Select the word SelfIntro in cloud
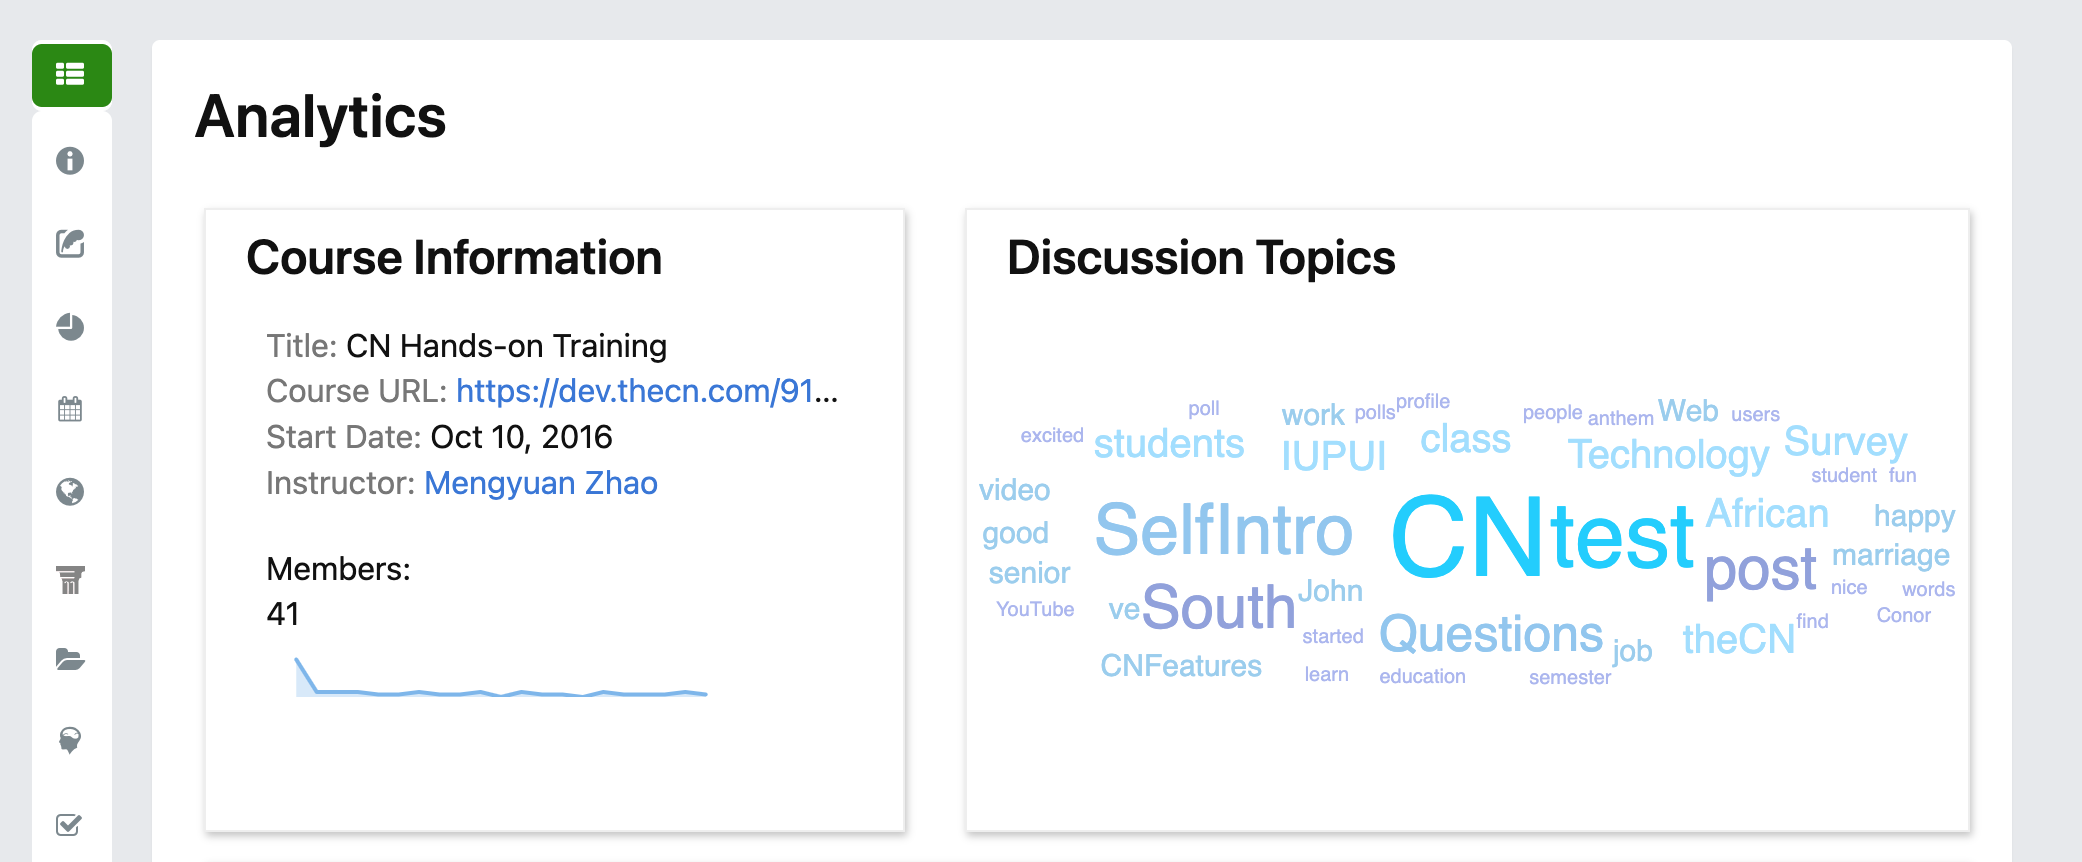The width and height of the screenshot is (2082, 862). 1224,530
